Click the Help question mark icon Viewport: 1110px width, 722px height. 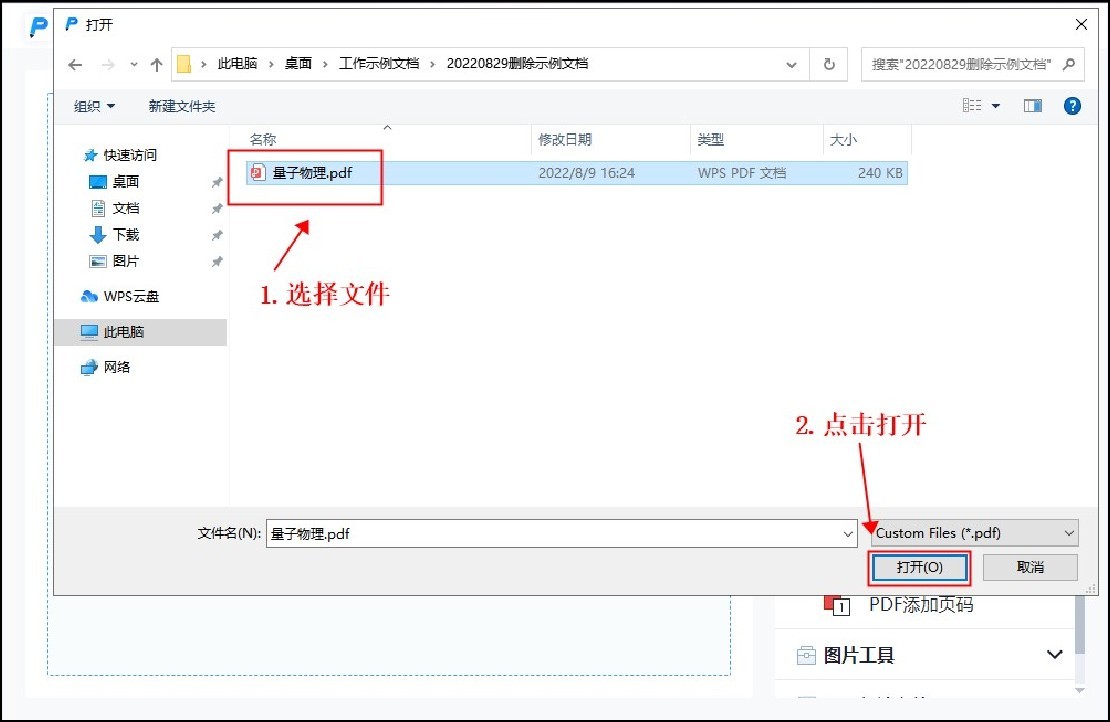(x=1072, y=105)
